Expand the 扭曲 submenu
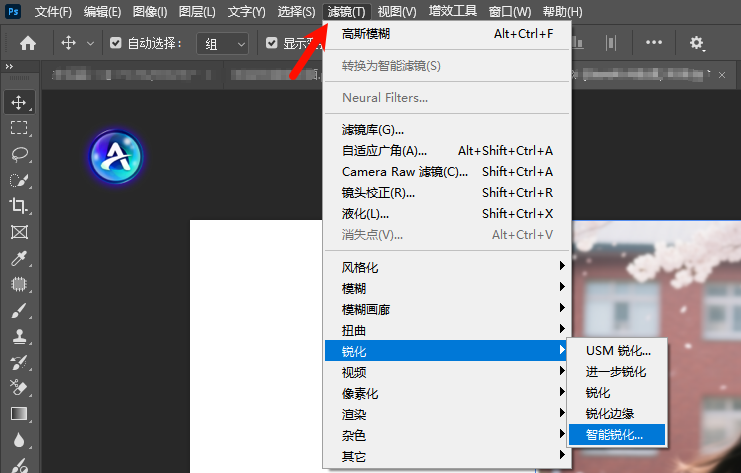 [x=447, y=330]
